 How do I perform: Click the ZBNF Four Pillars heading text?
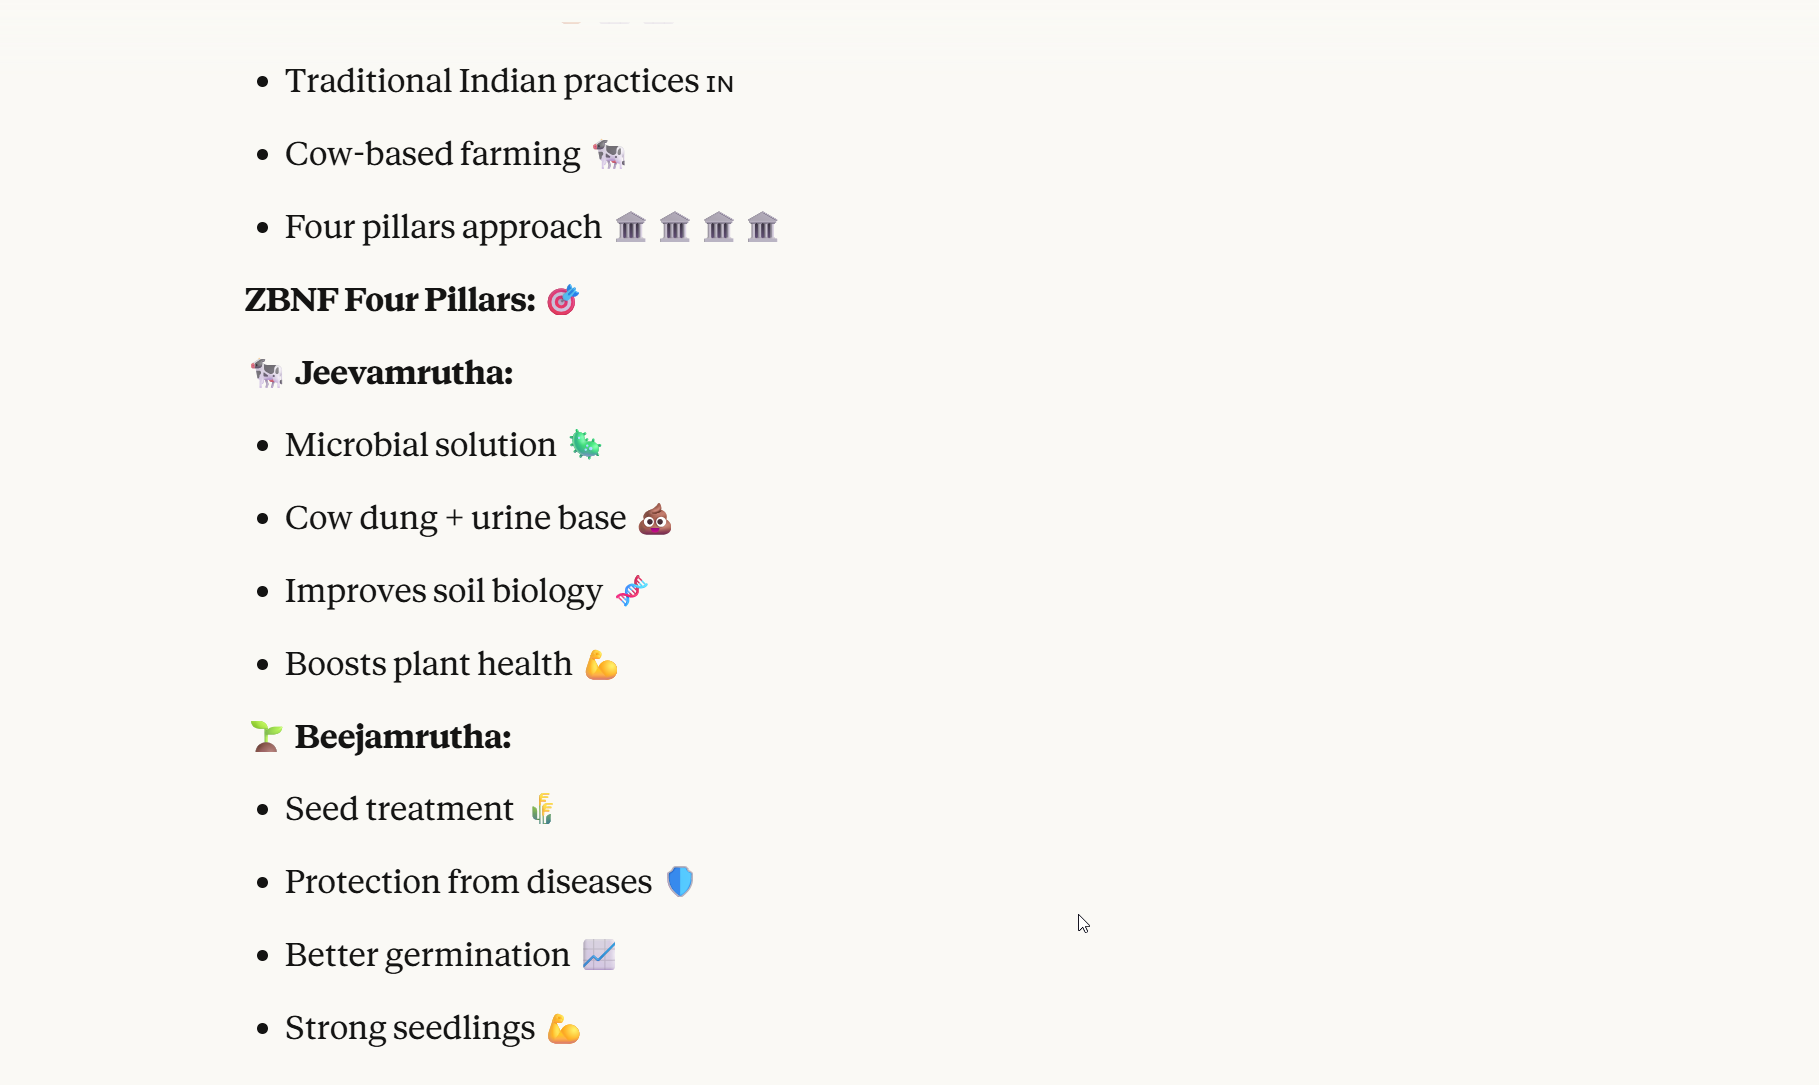pyautogui.click(x=390, y=300)
